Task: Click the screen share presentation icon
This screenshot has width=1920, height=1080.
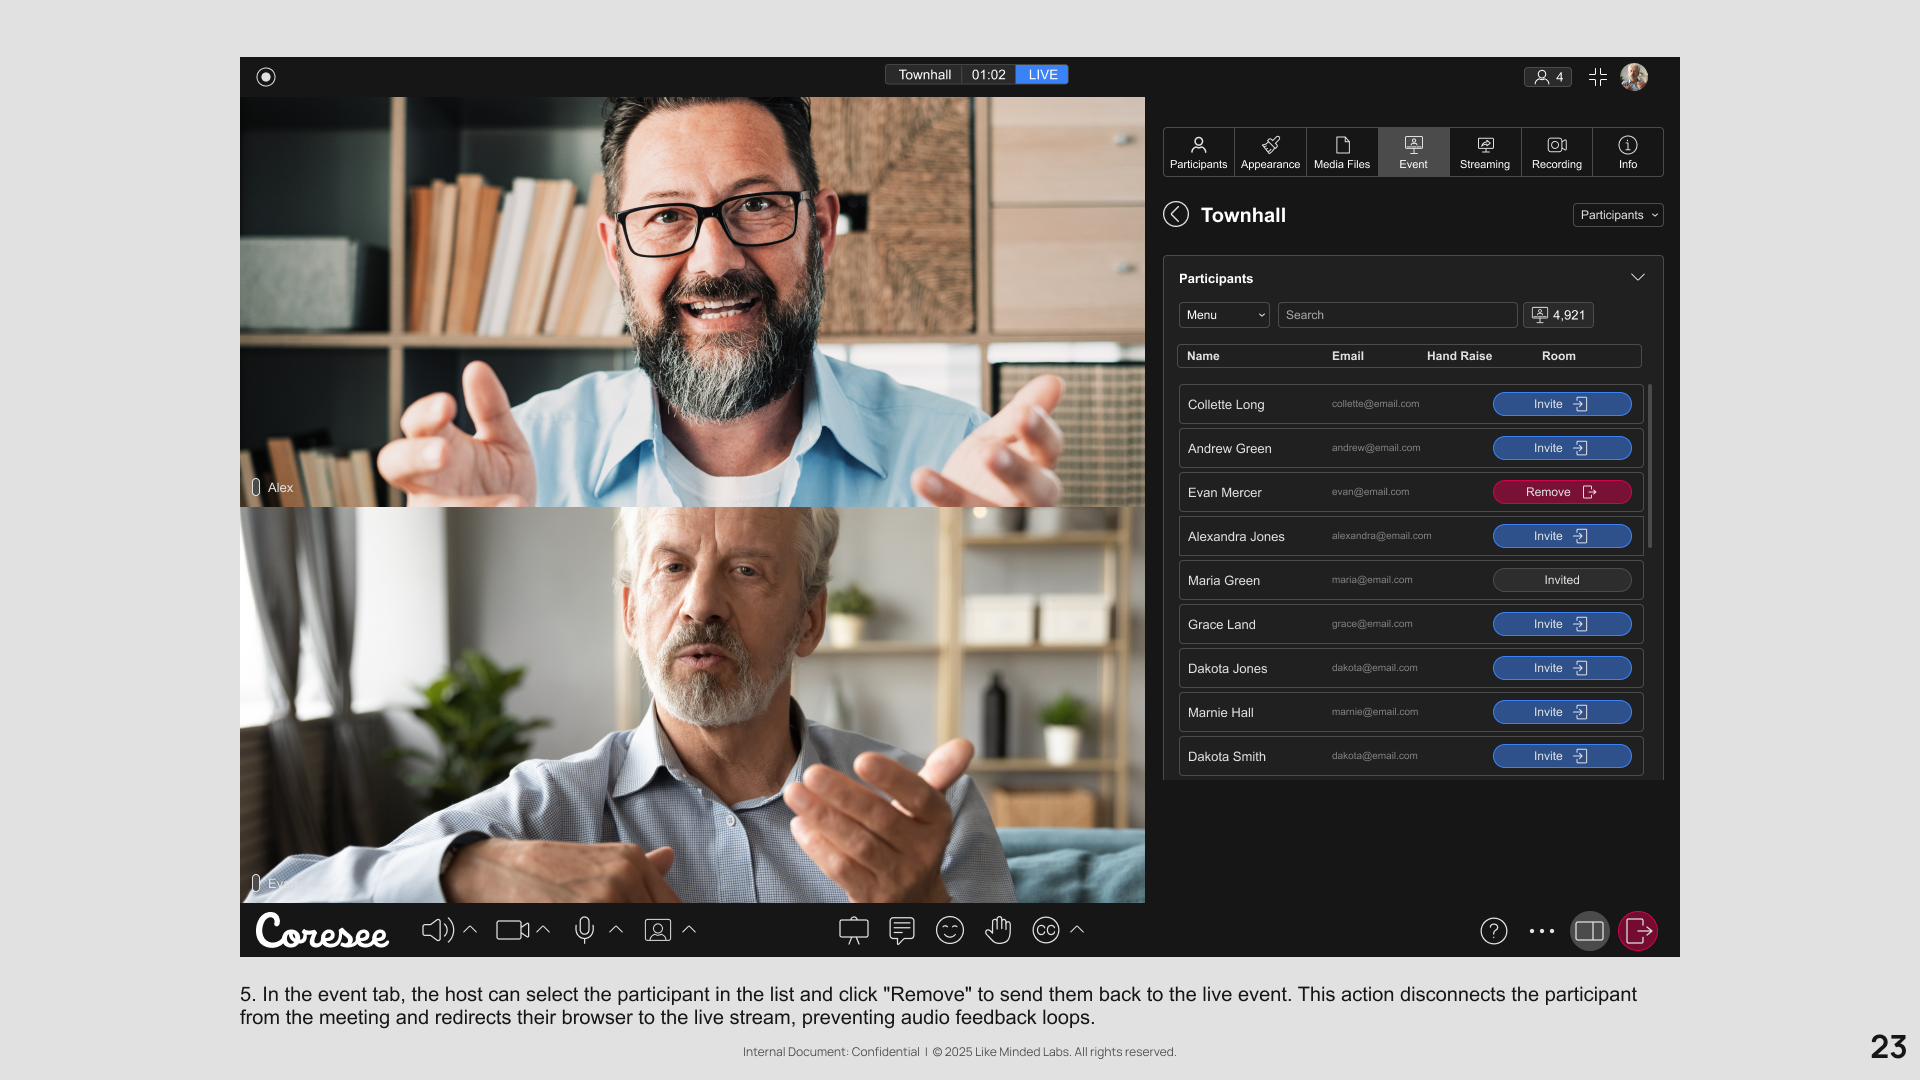Action: (x=853, y=930)
